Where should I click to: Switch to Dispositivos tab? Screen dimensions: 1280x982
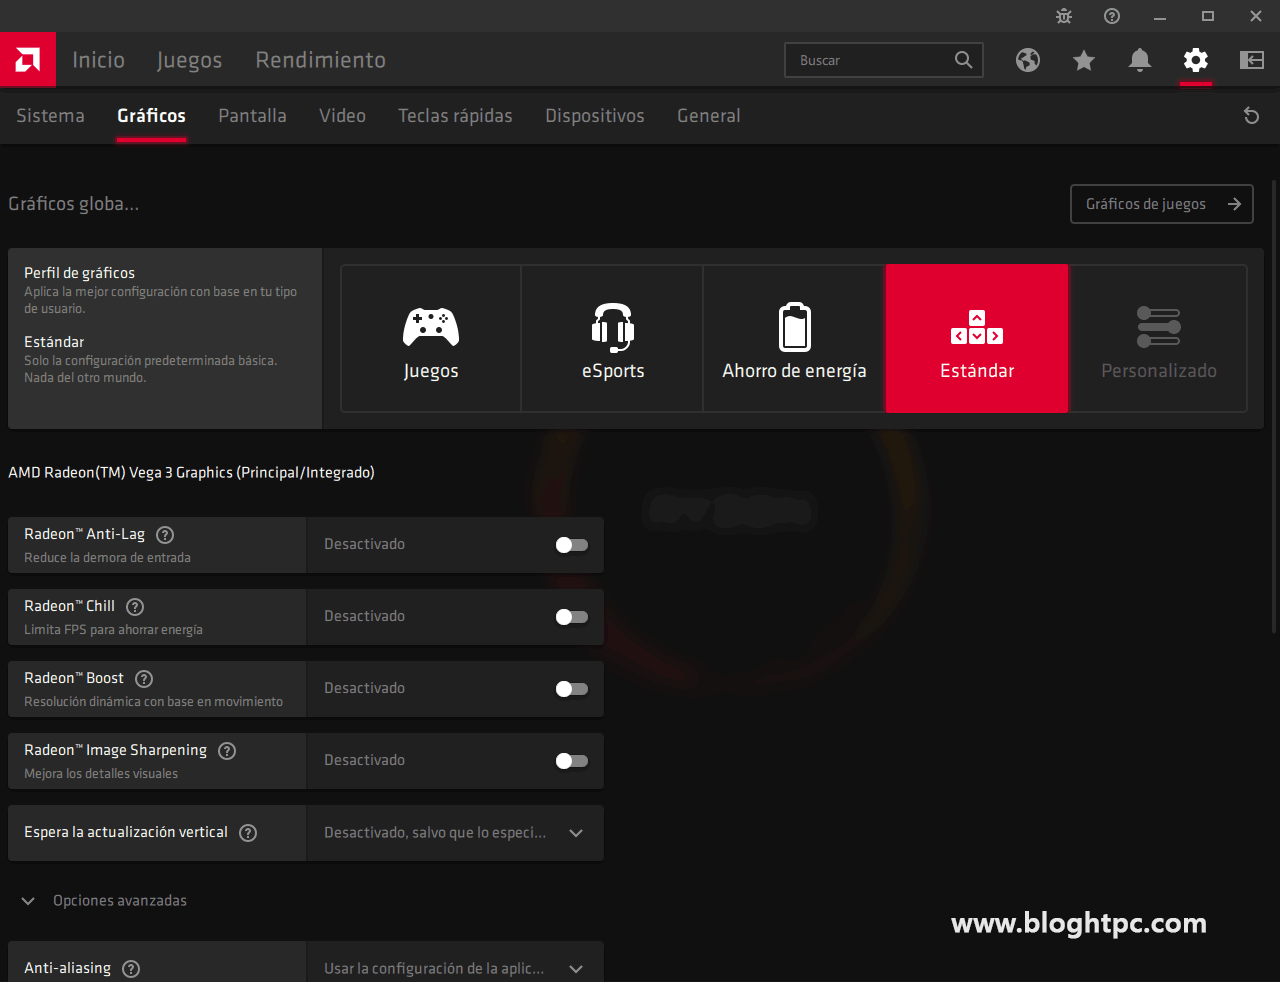click(595, 116)
